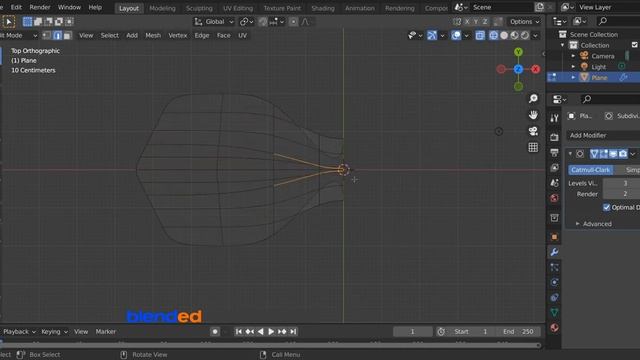Toggle viewport gizmos
The width and height of the screenshot is (640, 360).
(432, 36)
